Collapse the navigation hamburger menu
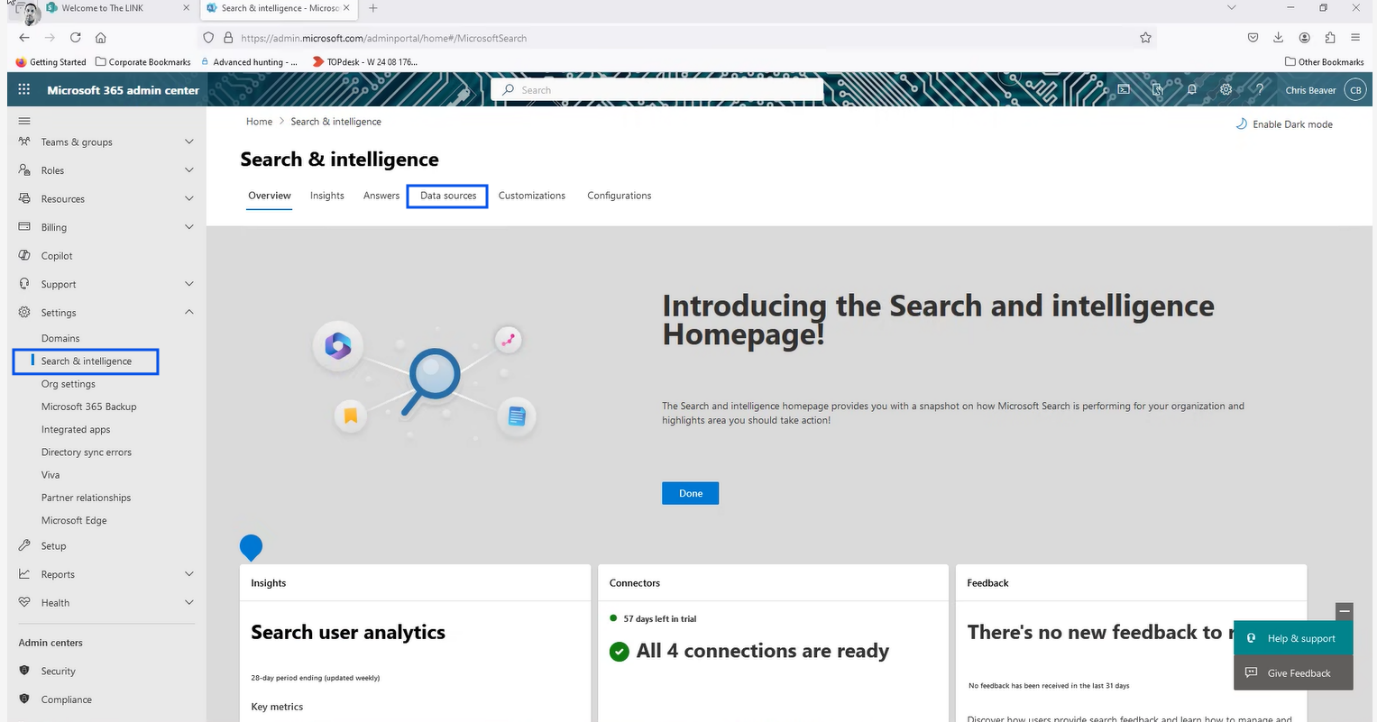 pos(24,121)
